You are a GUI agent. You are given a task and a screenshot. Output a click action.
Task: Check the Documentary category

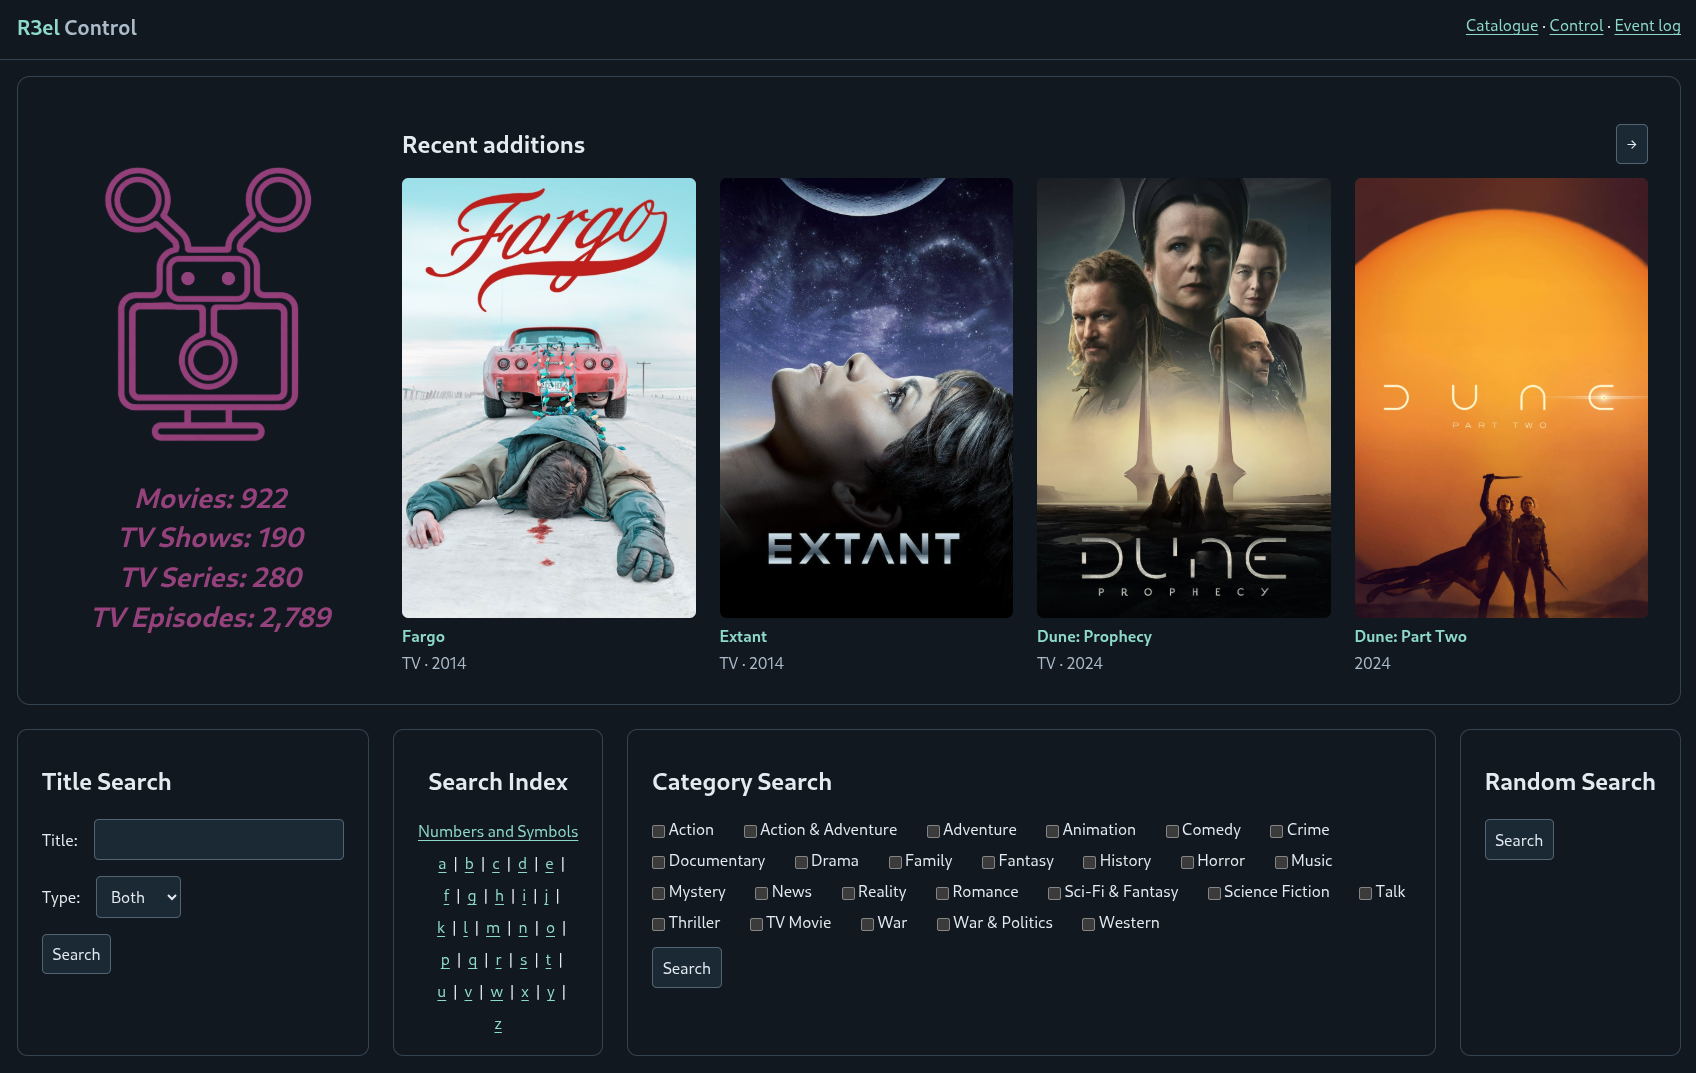(x=658, y=862)
